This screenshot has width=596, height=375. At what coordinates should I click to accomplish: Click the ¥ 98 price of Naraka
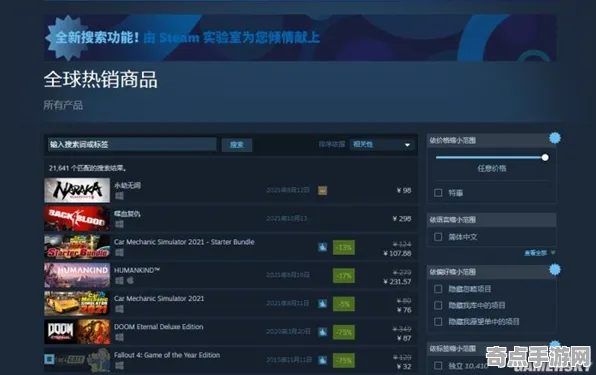click(404, 190)
